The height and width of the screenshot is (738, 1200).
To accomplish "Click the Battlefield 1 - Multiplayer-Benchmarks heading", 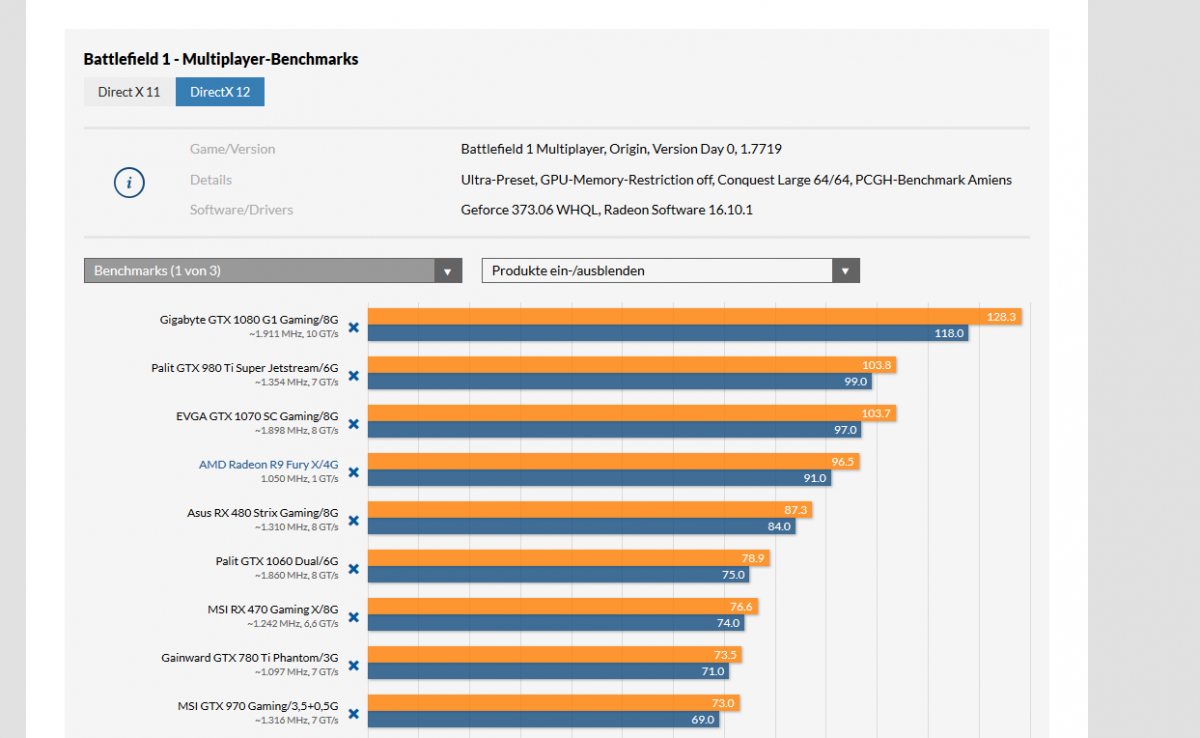I will (221, 59).
